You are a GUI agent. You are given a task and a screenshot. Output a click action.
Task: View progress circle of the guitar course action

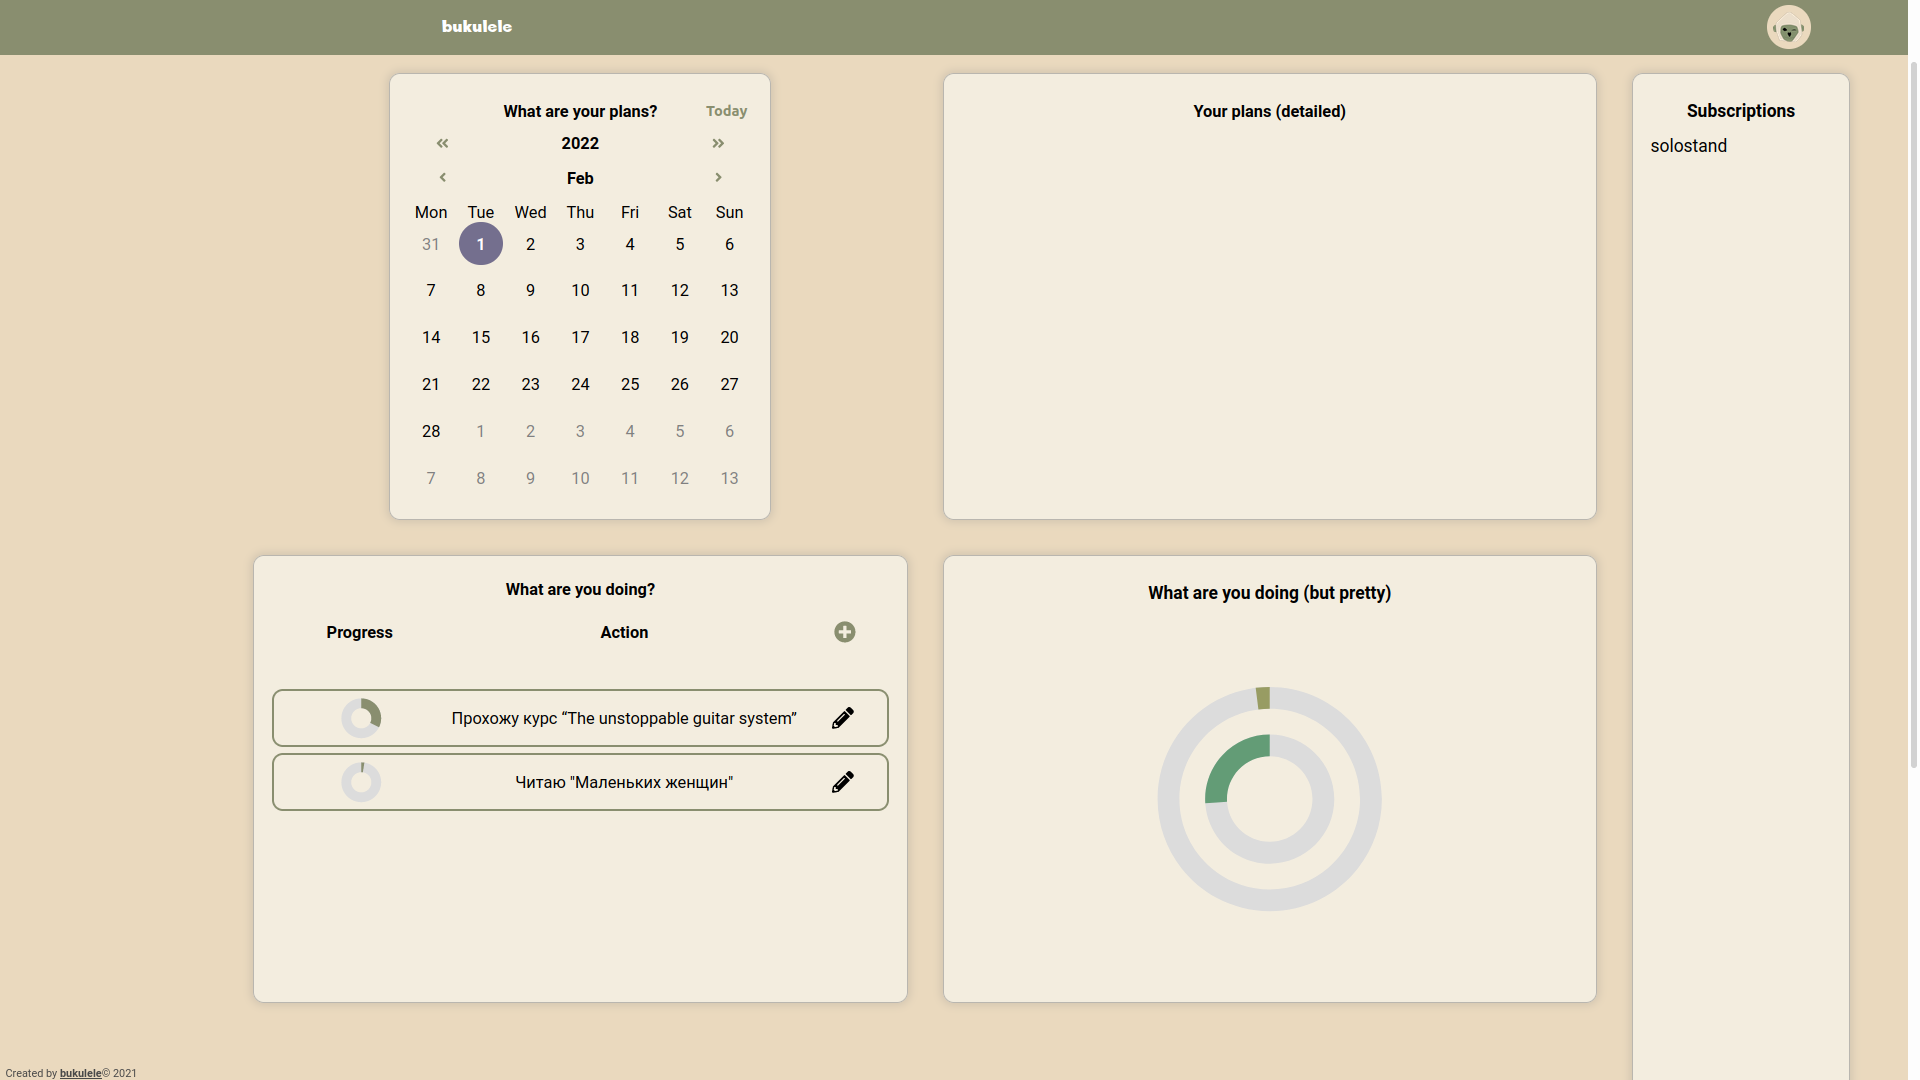pyautogui.click(x=361, y=717)
